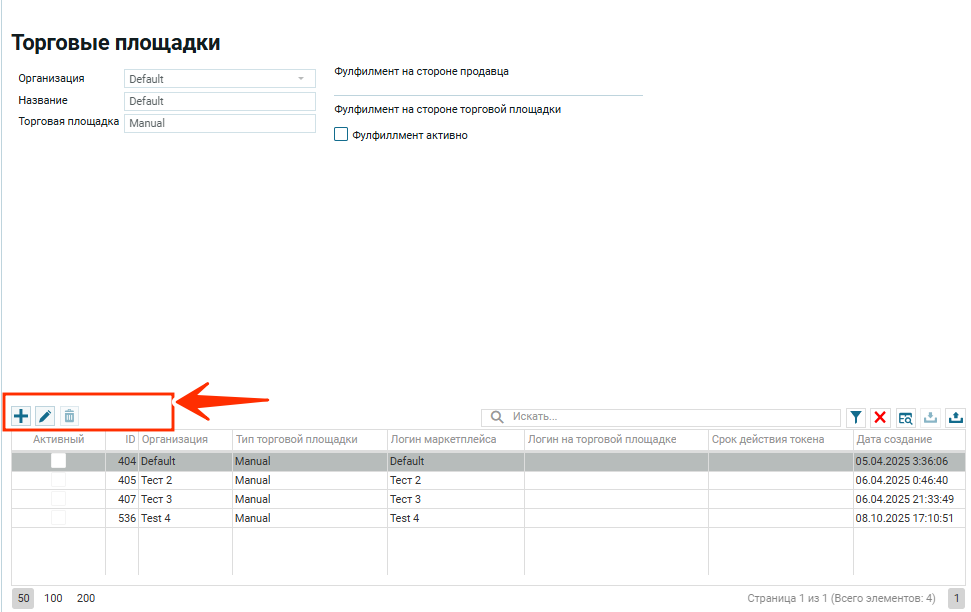Expand the Организация dropdown
Image resolution: width=971 pixels, height=612 pixels.
click(x=300, y=79)
